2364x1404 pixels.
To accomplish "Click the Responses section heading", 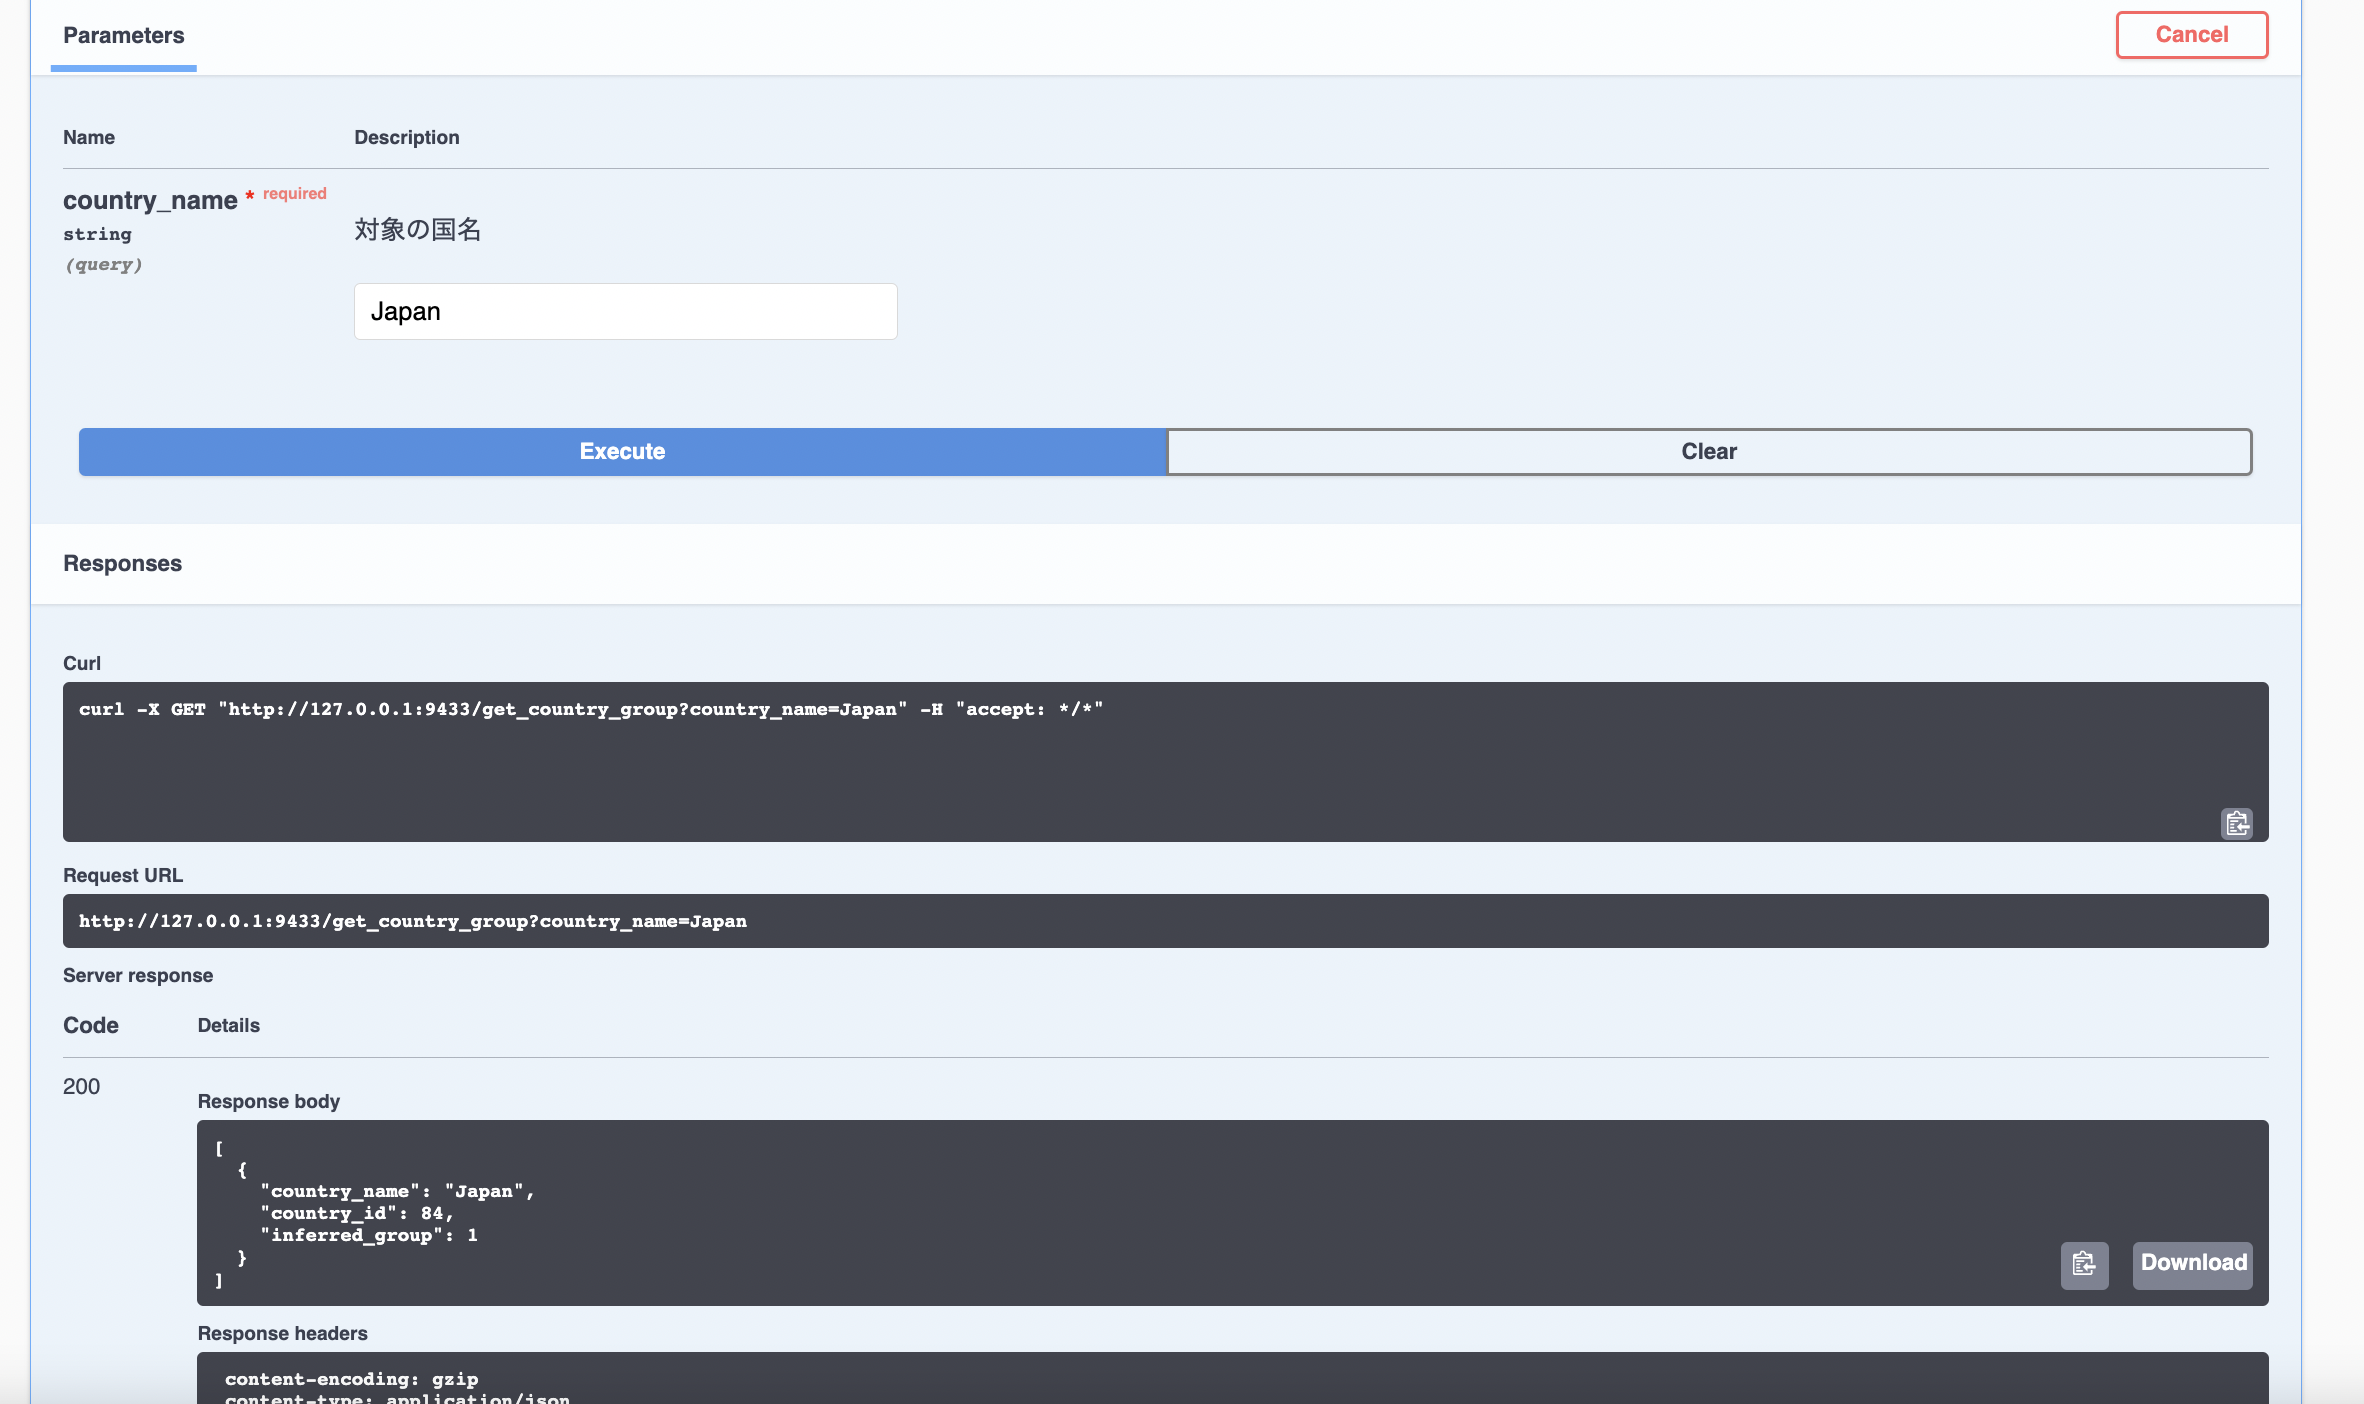I will [122, 563].
